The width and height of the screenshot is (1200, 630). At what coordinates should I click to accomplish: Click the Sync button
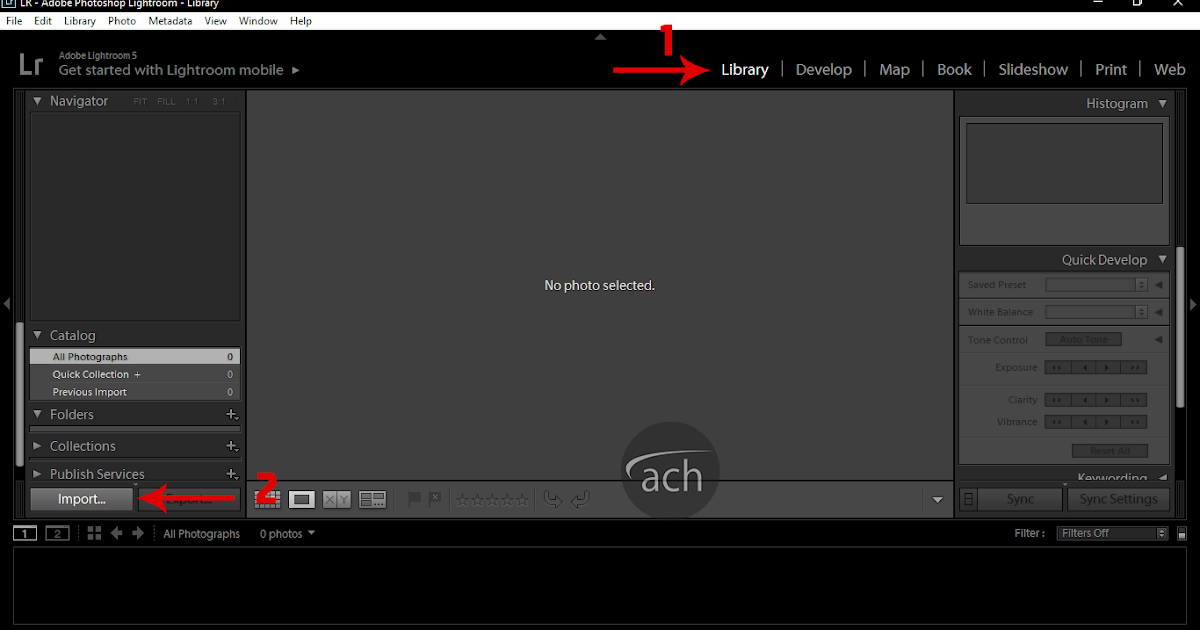click(1020, 499)
